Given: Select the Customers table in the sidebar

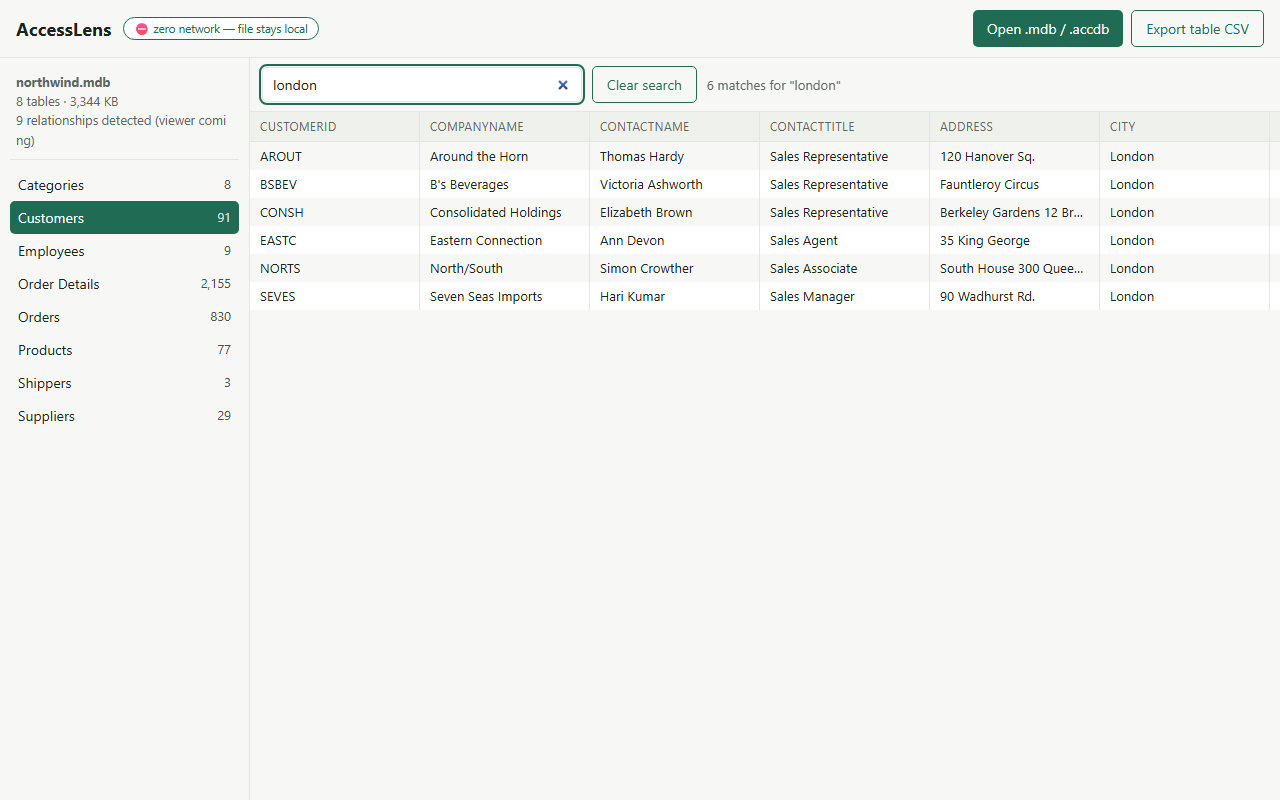Looking at the screenshot, I should click(x=124, y=218).
